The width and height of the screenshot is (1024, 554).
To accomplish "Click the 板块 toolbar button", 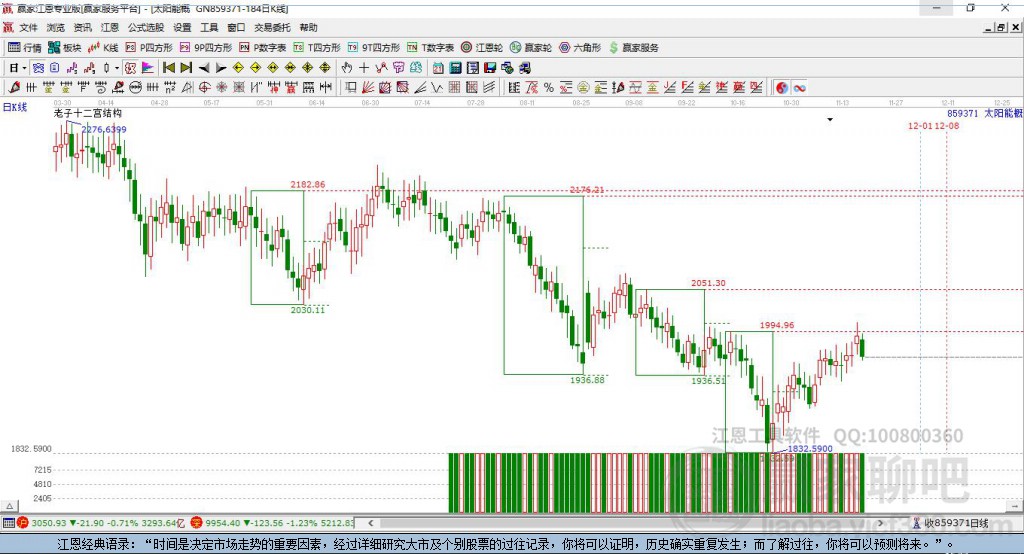I will pyautogui.click(x=65, y=48).
